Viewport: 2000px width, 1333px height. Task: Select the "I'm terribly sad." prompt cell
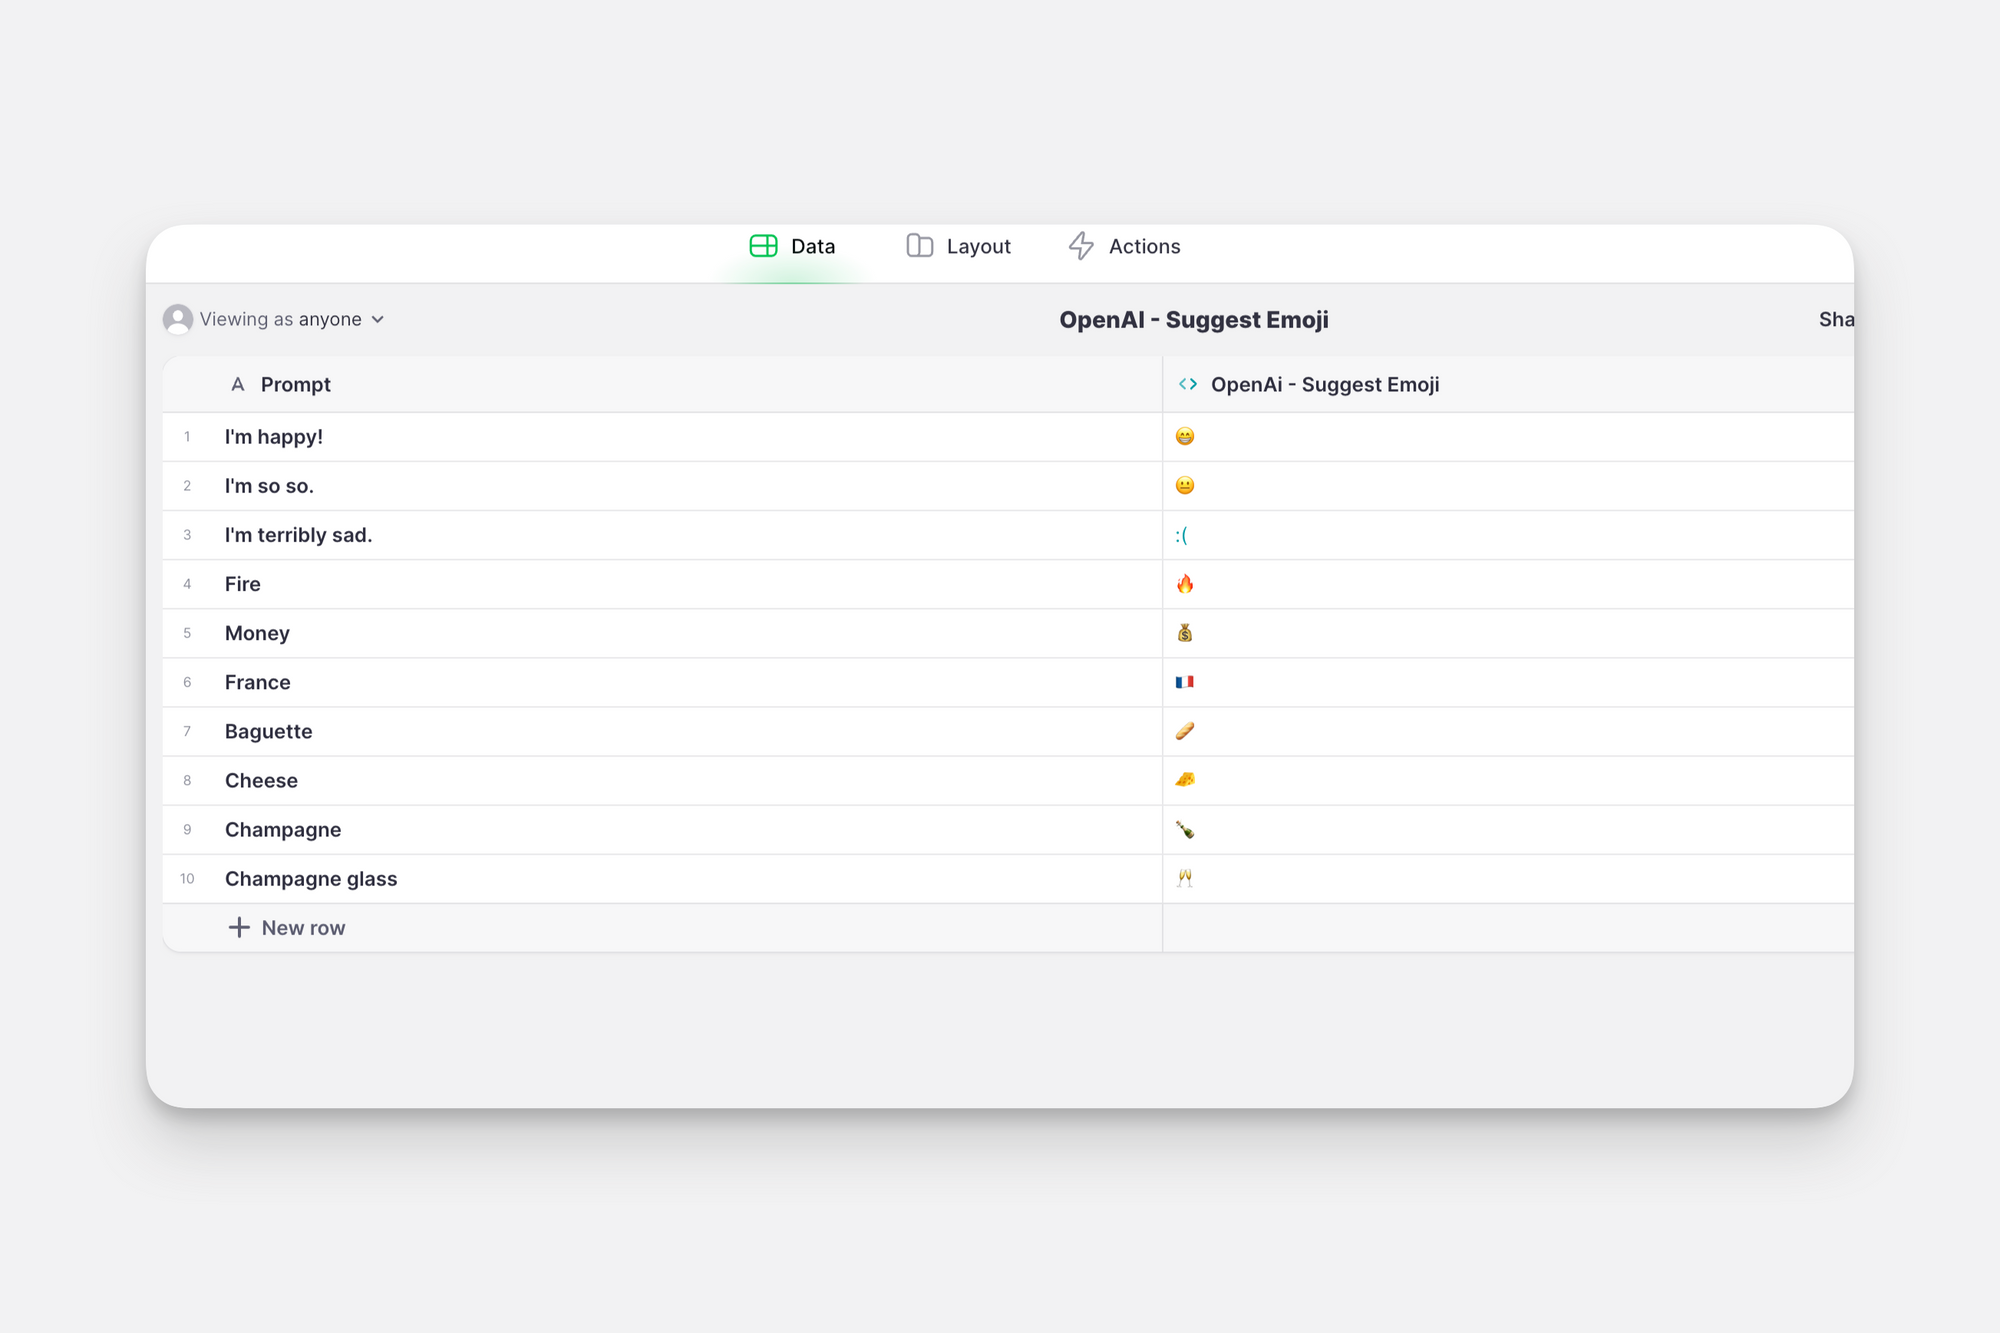(298, 535)
